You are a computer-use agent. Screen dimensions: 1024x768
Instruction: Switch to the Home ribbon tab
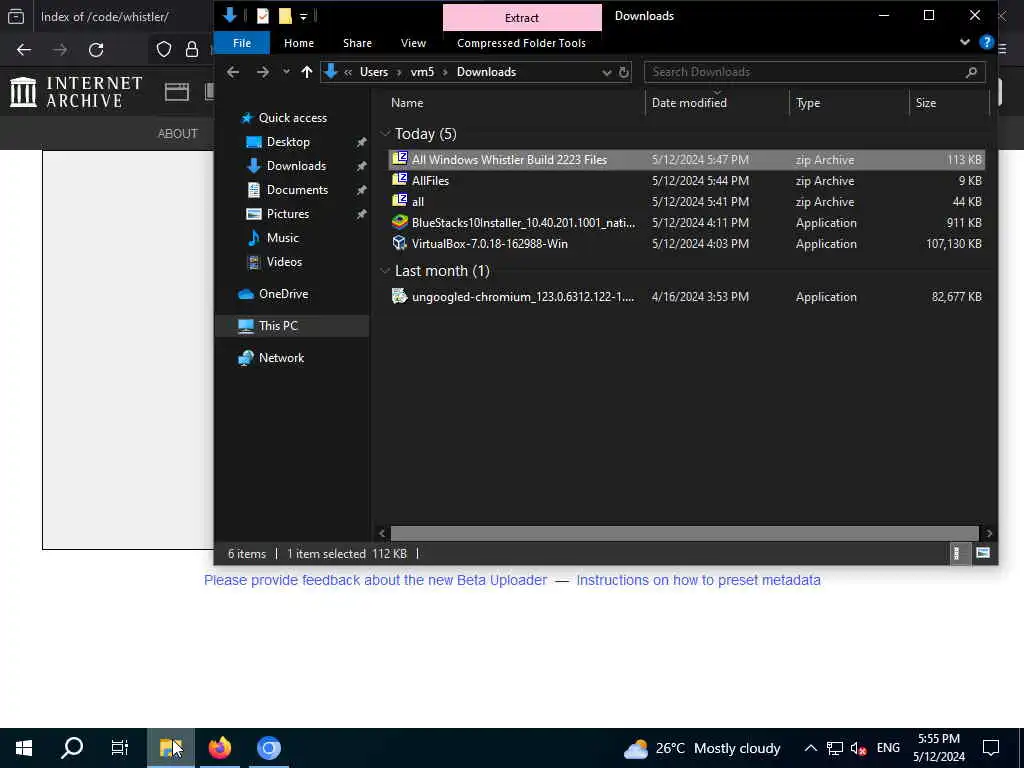(298, 43)
